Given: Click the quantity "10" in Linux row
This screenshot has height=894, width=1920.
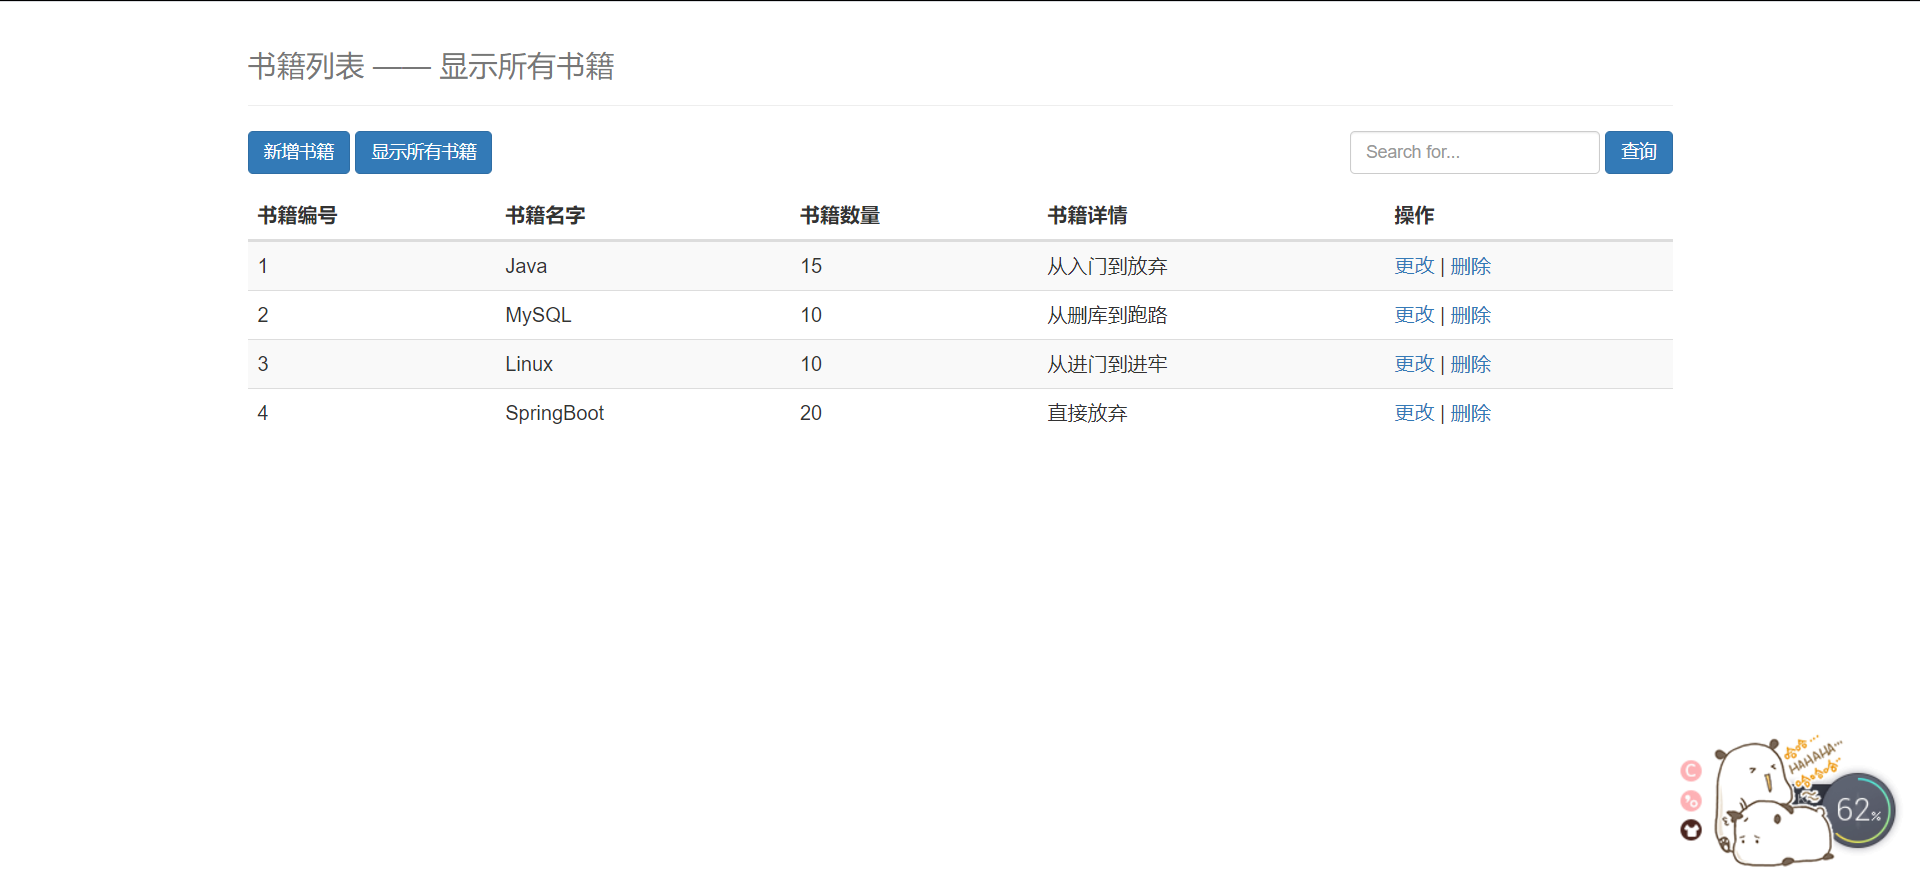Looking at the screenshot, I should [811, 364].
